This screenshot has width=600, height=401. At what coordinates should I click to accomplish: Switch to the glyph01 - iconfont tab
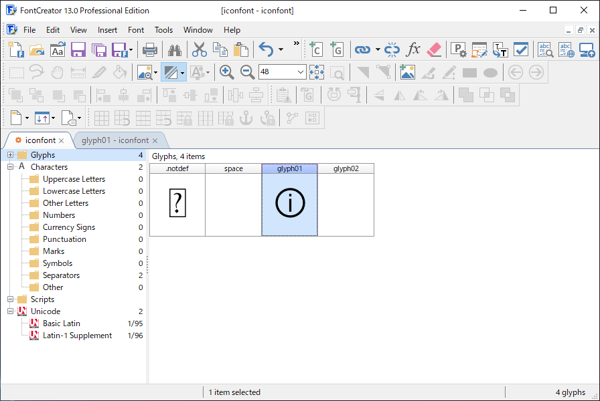(115, 140)
